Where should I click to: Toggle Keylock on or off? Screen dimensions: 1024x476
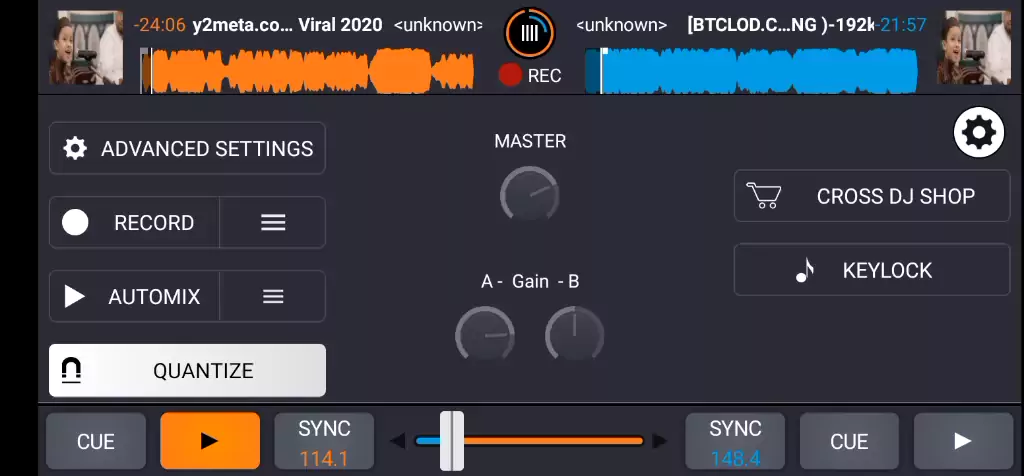pos(872,271)
